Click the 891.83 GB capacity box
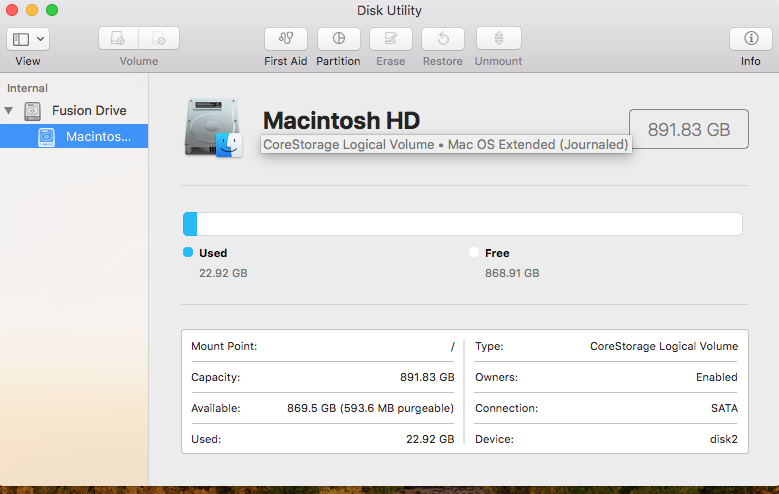The width and height of the screenshot is (779, 494). click(x=689, y=129)
